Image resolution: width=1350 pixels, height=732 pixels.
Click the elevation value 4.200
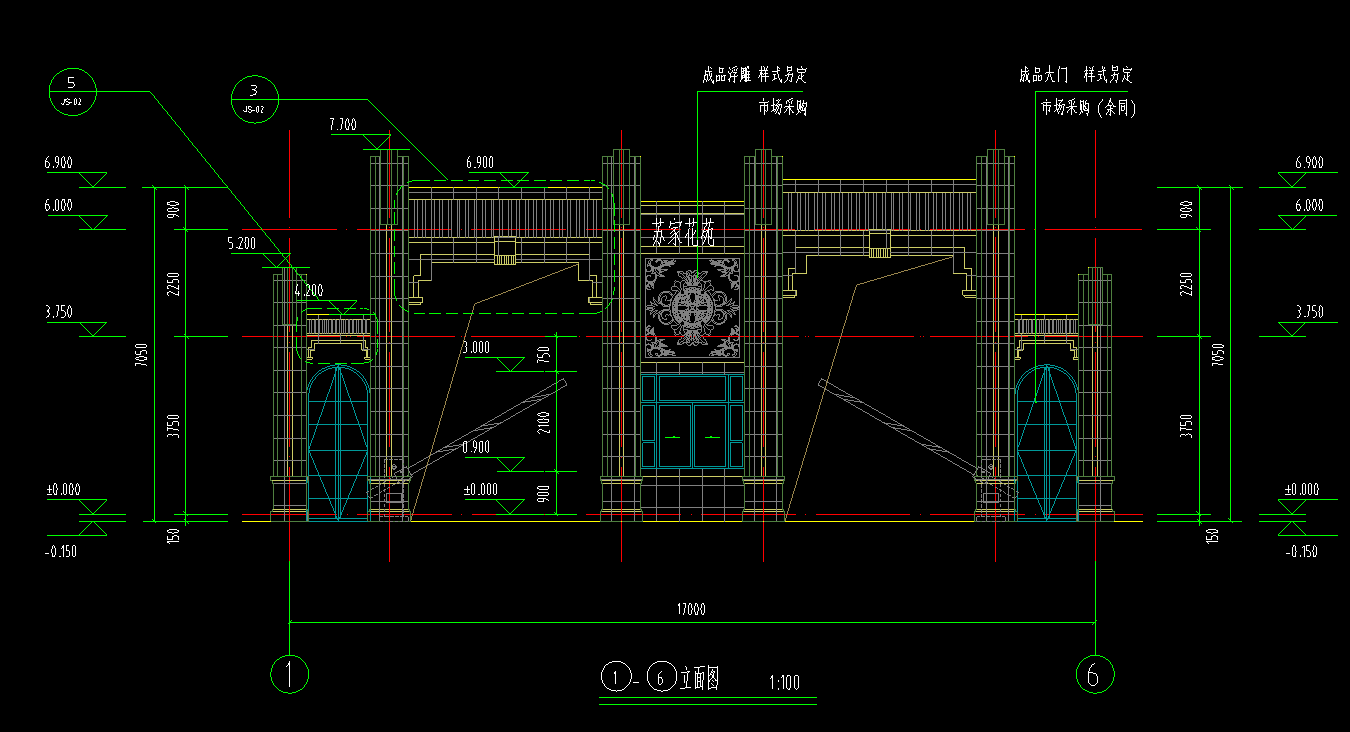[x=309, y=291]
